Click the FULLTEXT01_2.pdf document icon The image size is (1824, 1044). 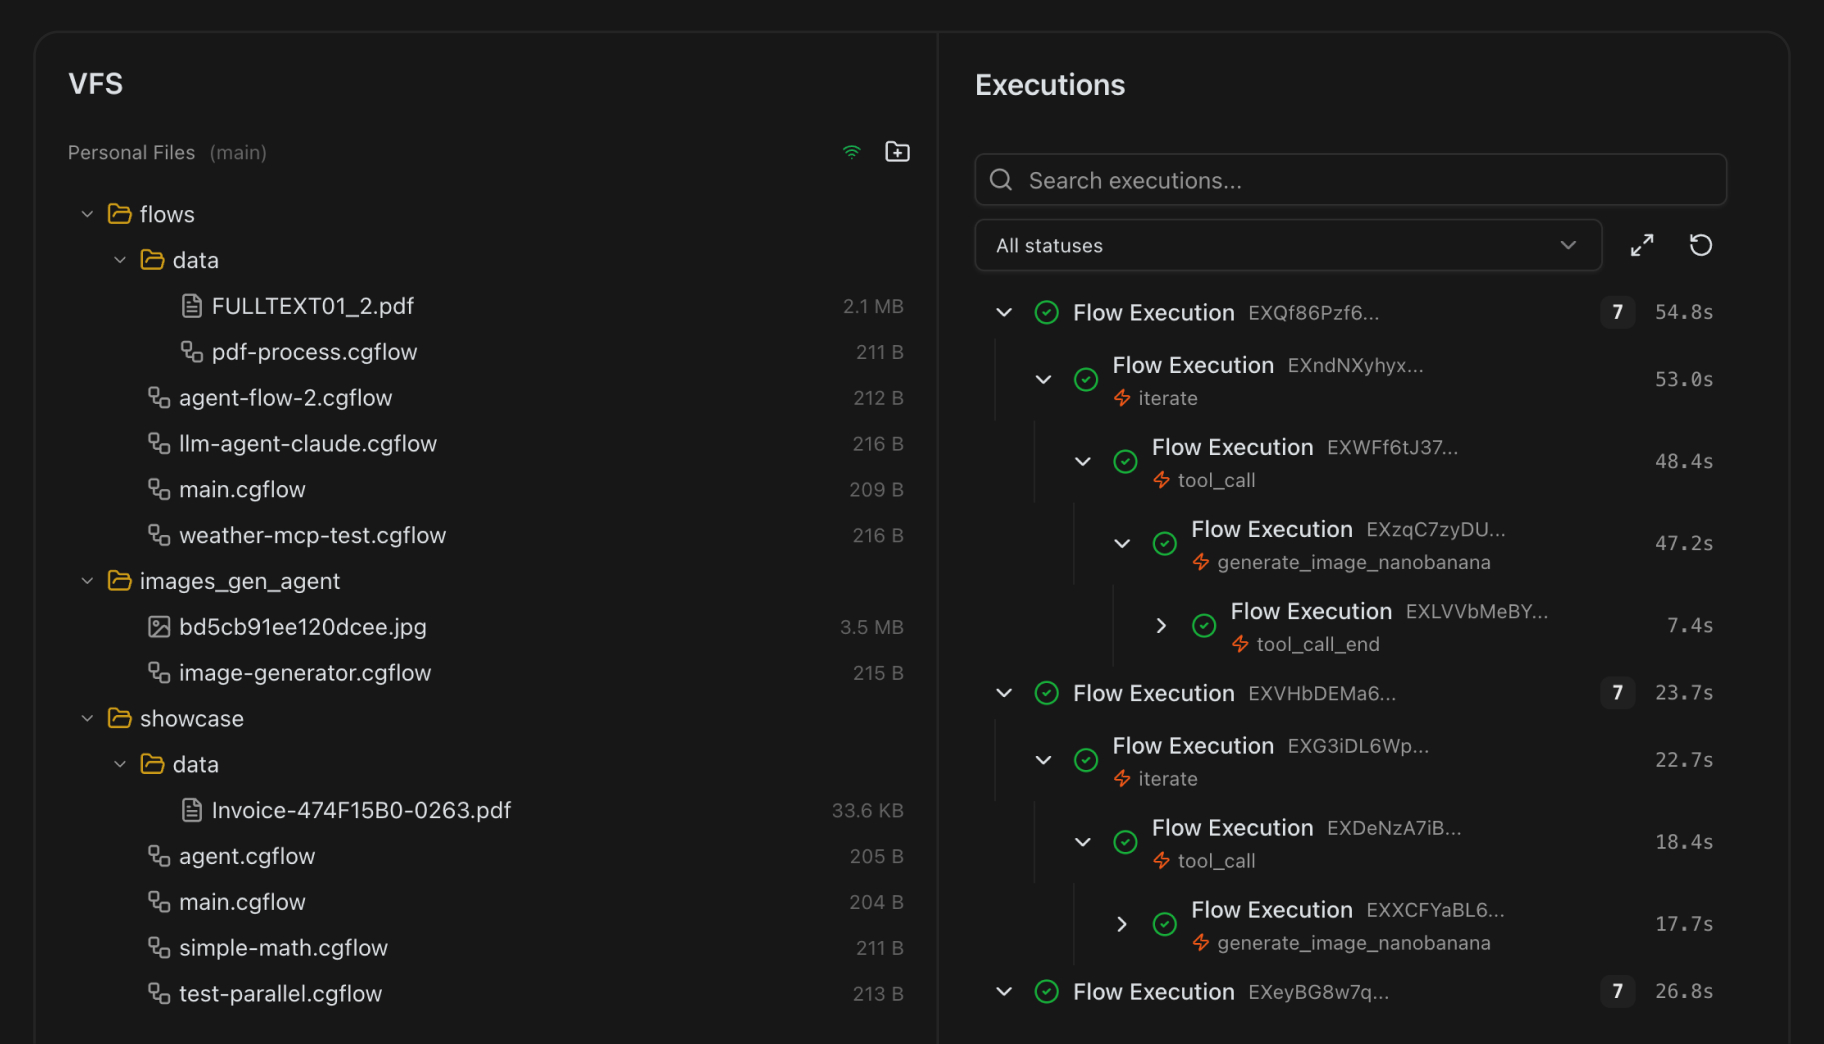(192, 306)
